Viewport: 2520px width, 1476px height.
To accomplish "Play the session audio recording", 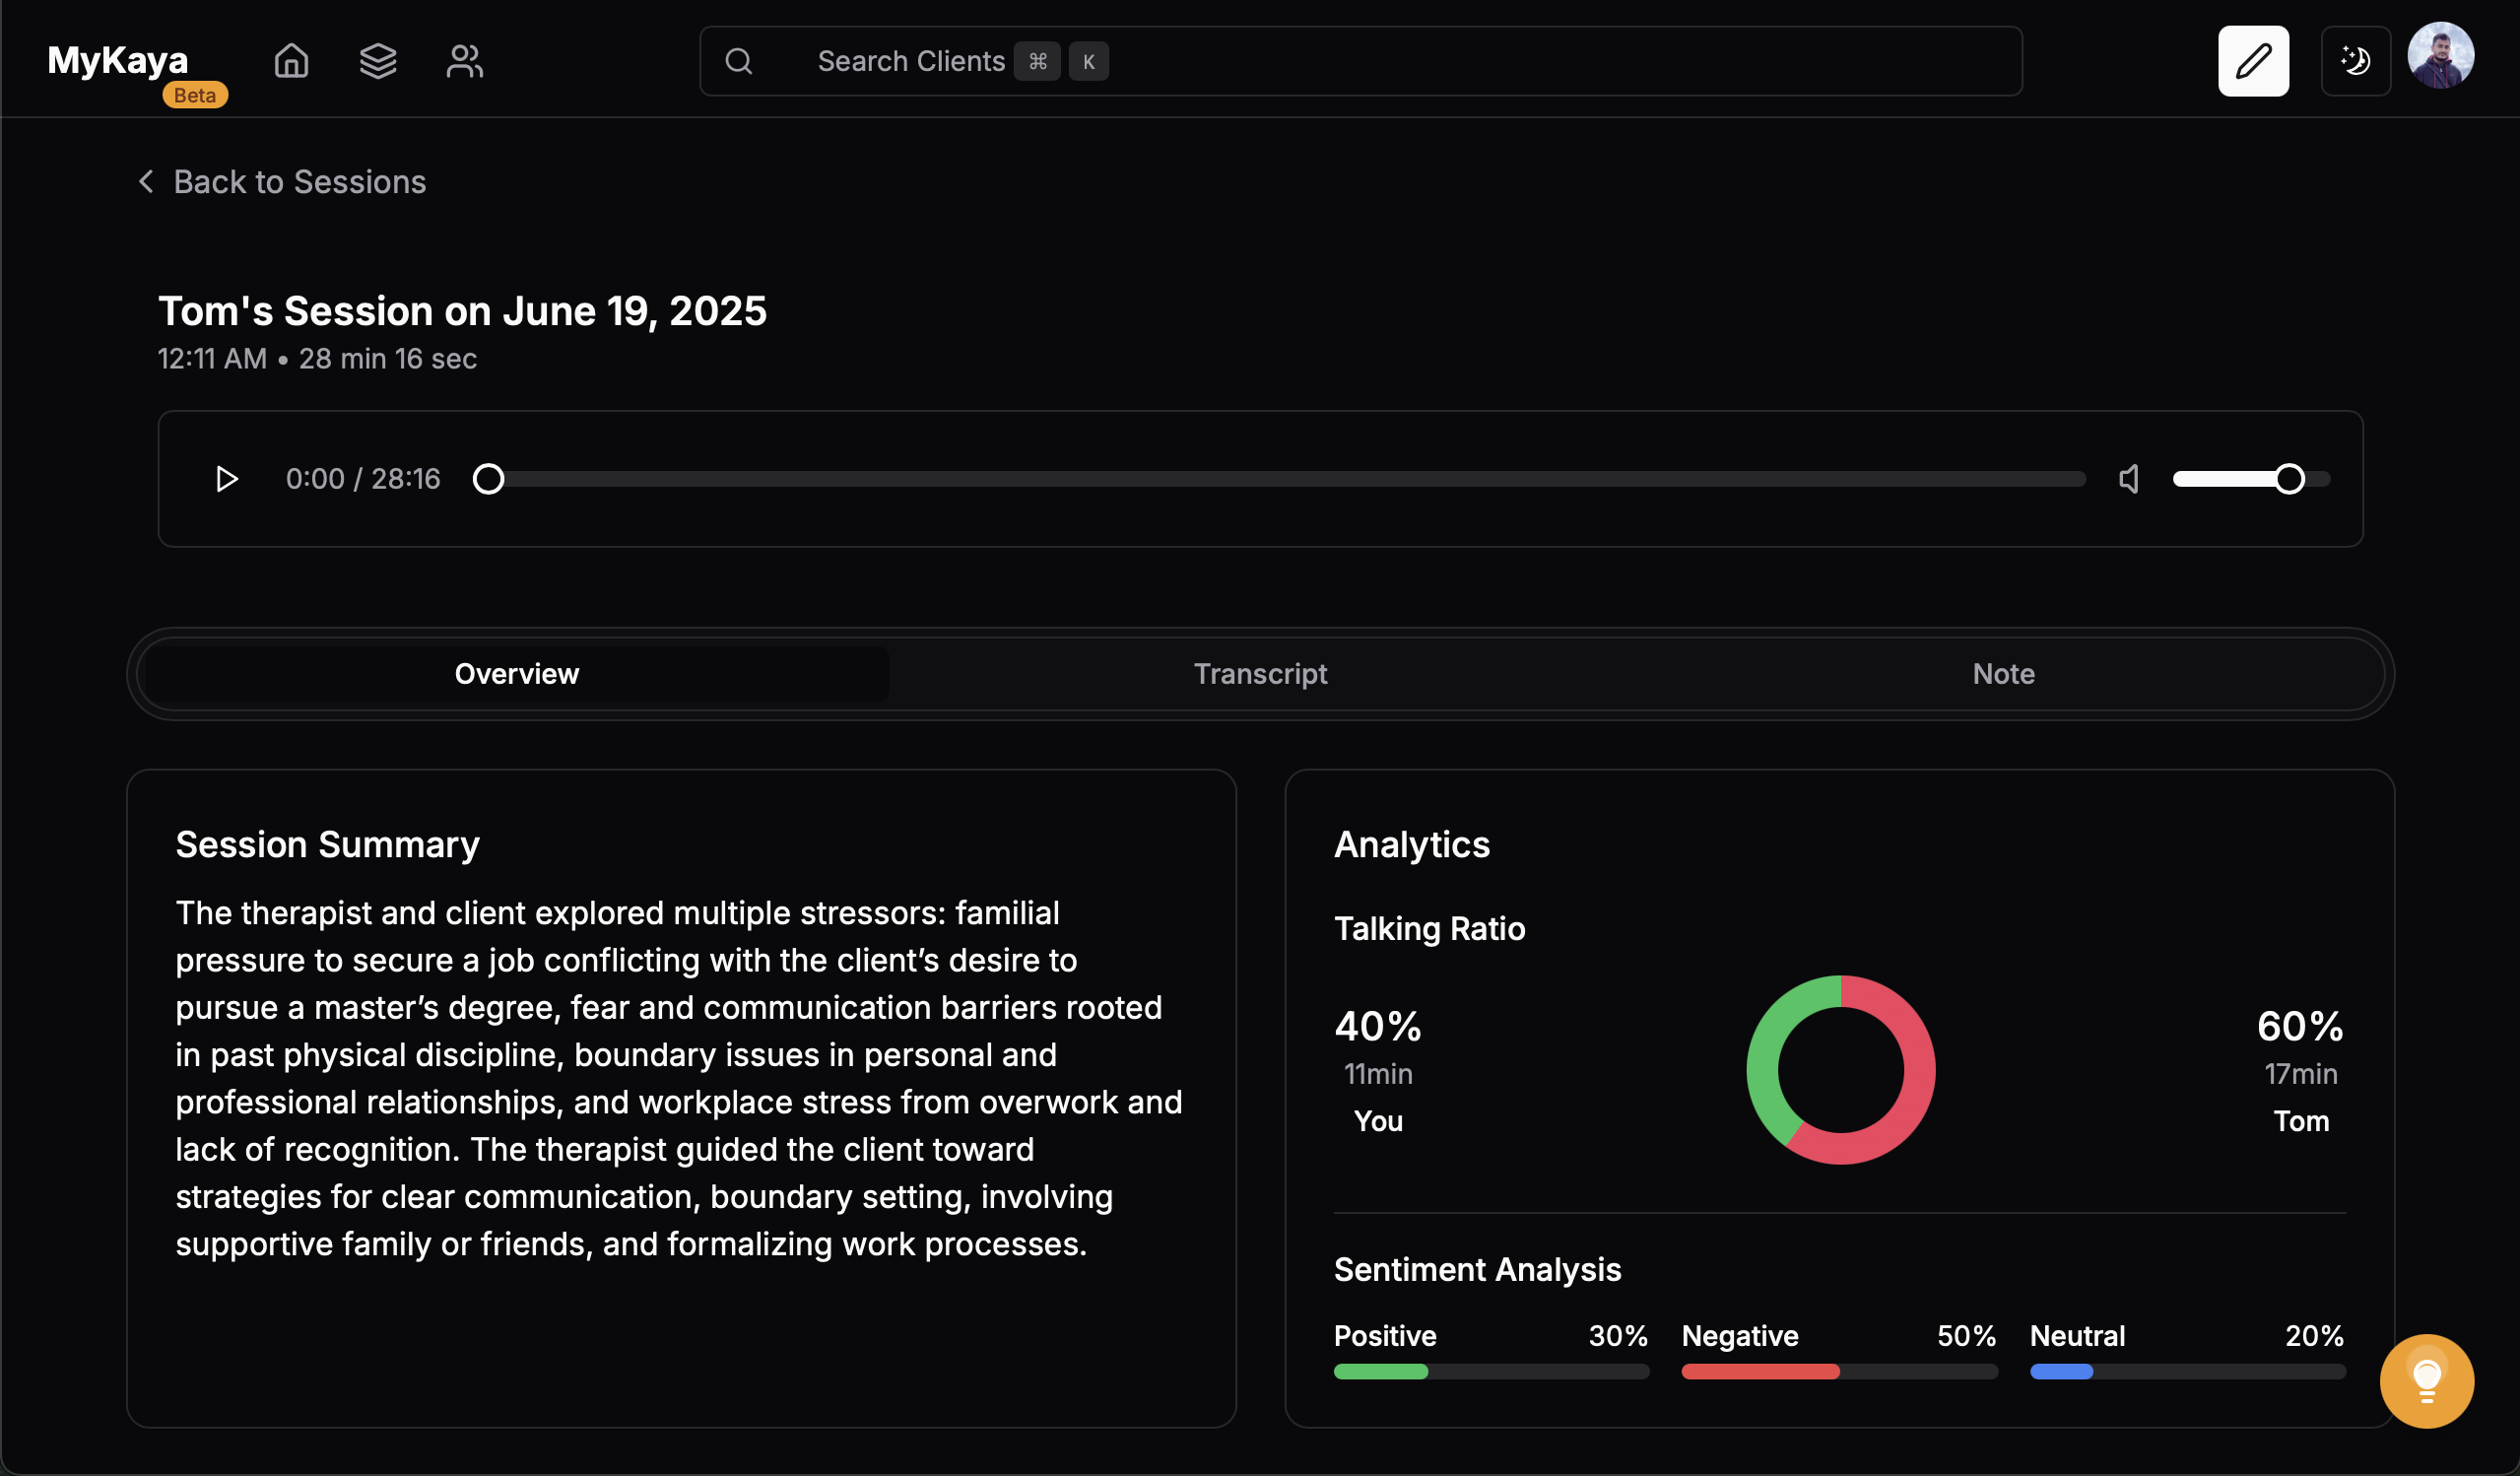I will [x=227, y=479].
